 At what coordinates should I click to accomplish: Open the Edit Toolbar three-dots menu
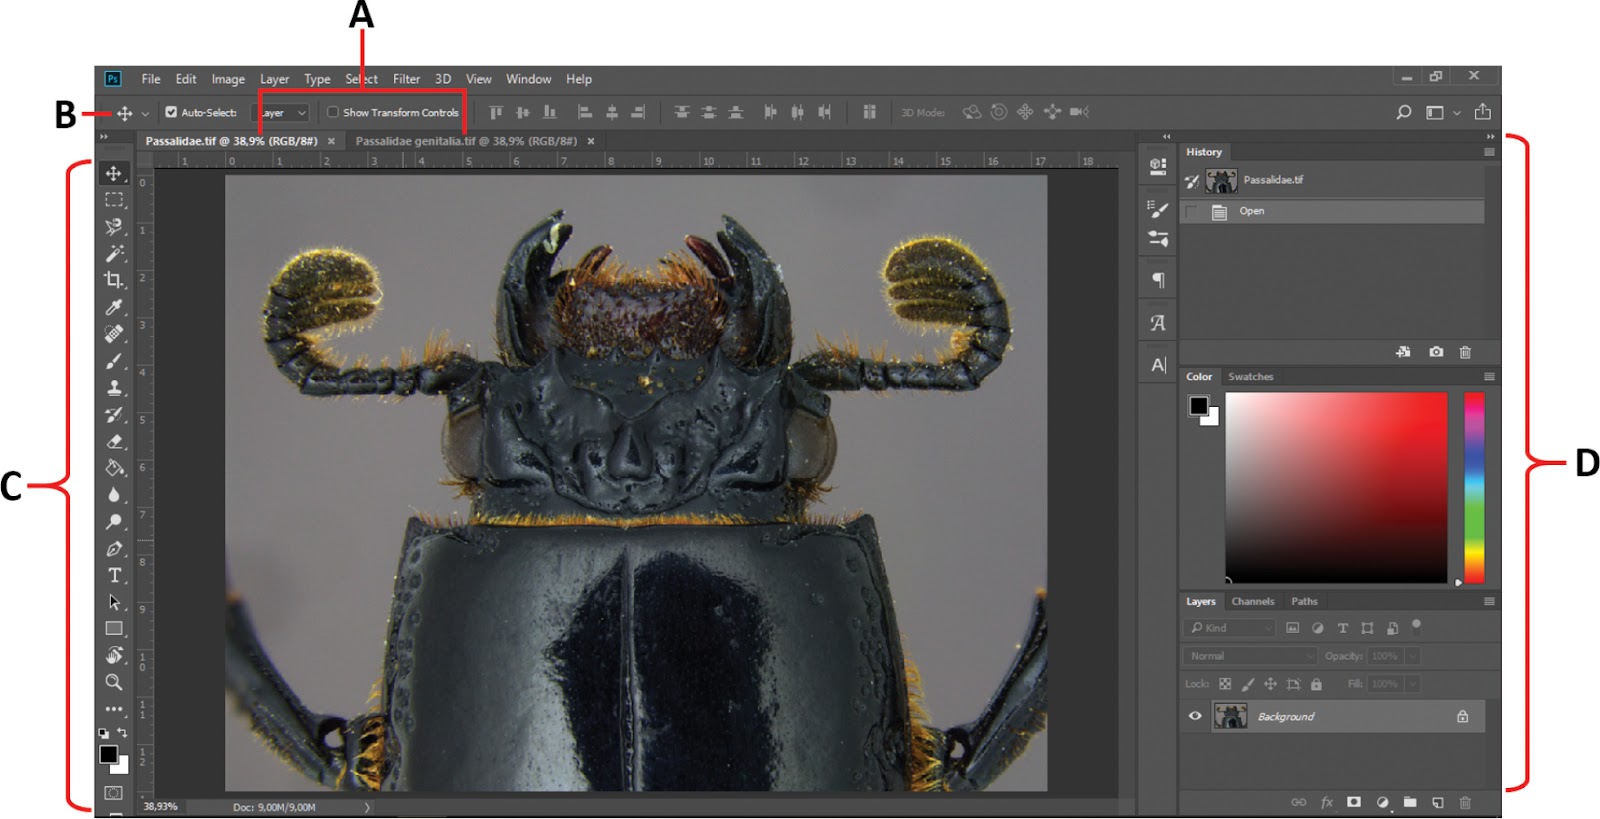click(x=114, y=709)
